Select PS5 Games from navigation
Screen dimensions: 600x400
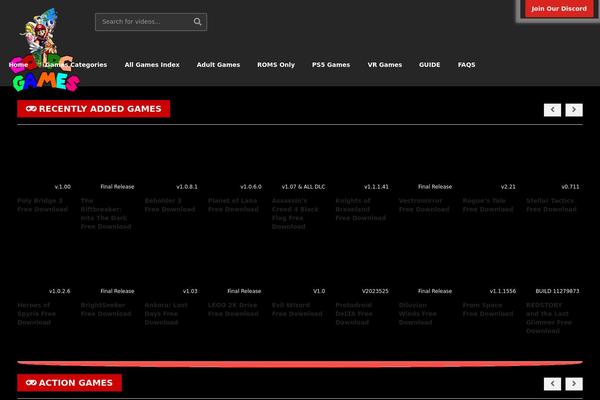(x=330, y=64)
